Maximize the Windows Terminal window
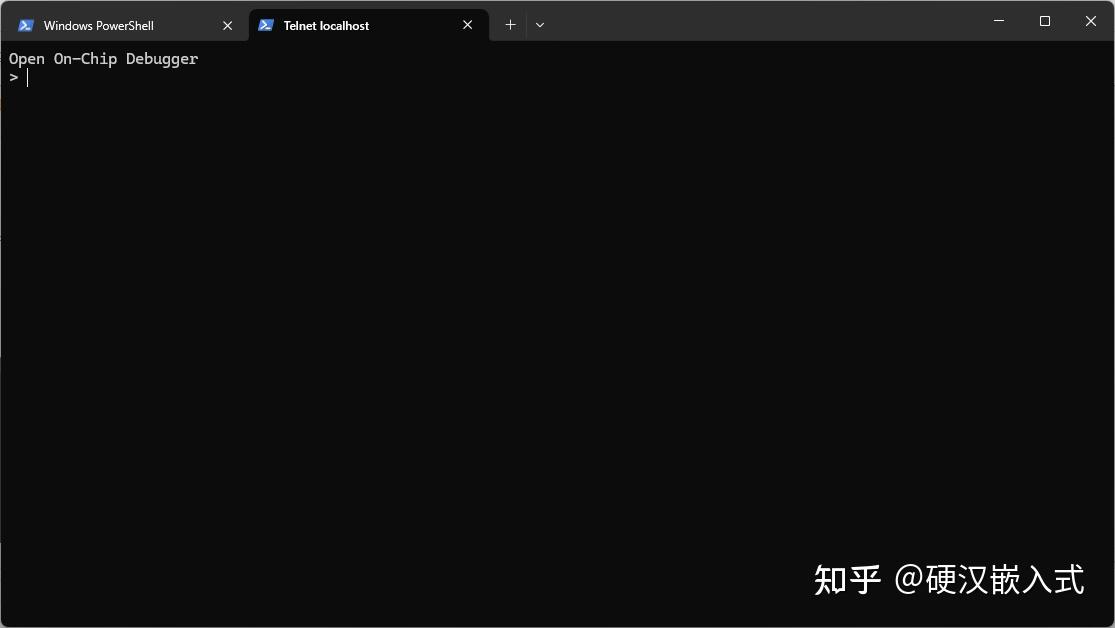 click(x=1044, y=20)
